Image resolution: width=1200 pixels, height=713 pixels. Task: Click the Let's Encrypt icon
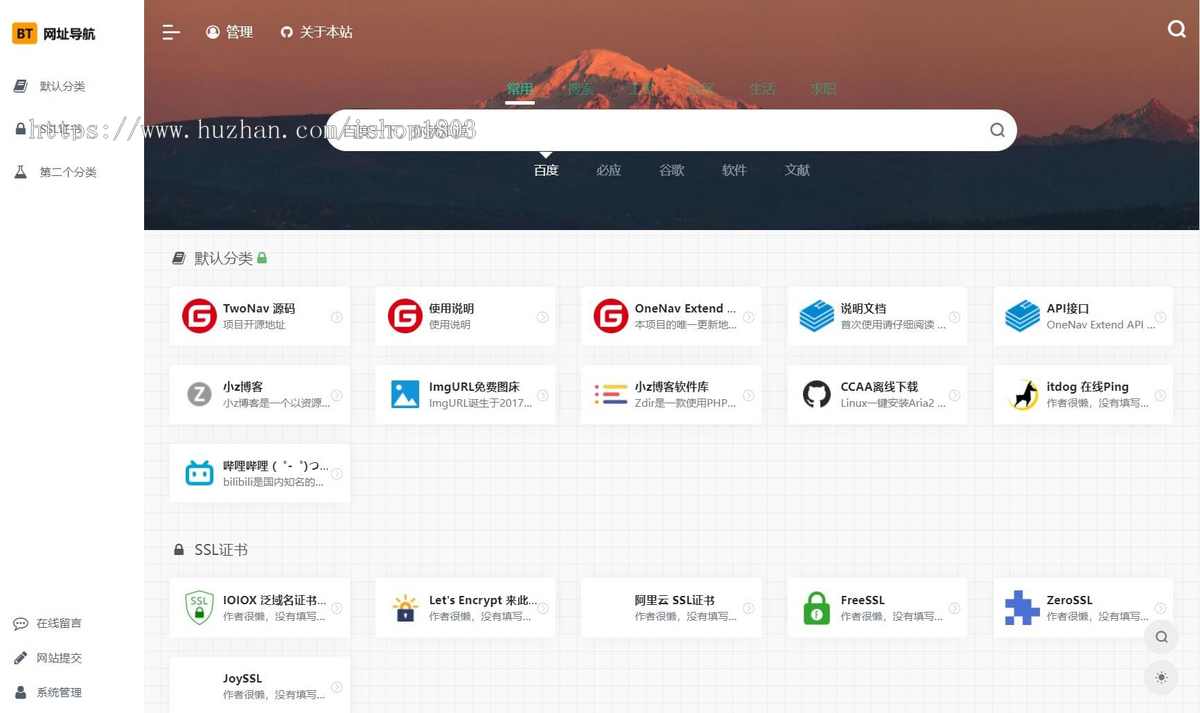(405, 608)
